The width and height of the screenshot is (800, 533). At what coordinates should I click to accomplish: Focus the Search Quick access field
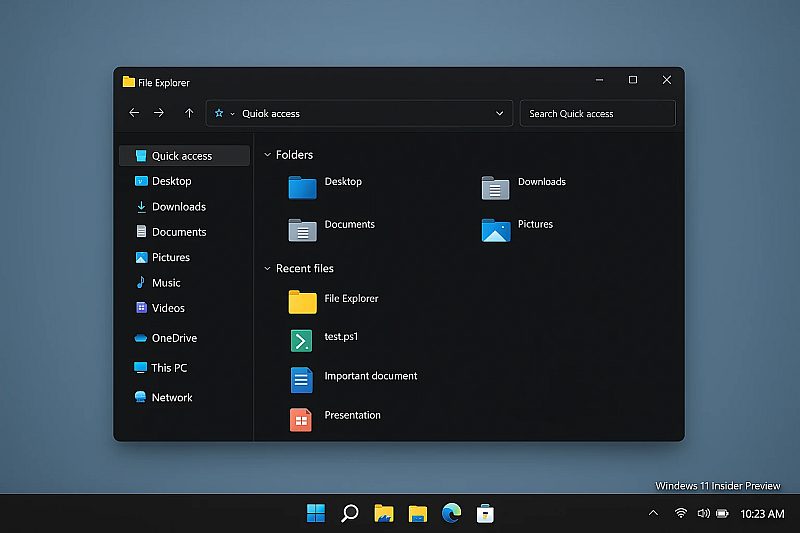pyautogui.click(x=597, y=113)
